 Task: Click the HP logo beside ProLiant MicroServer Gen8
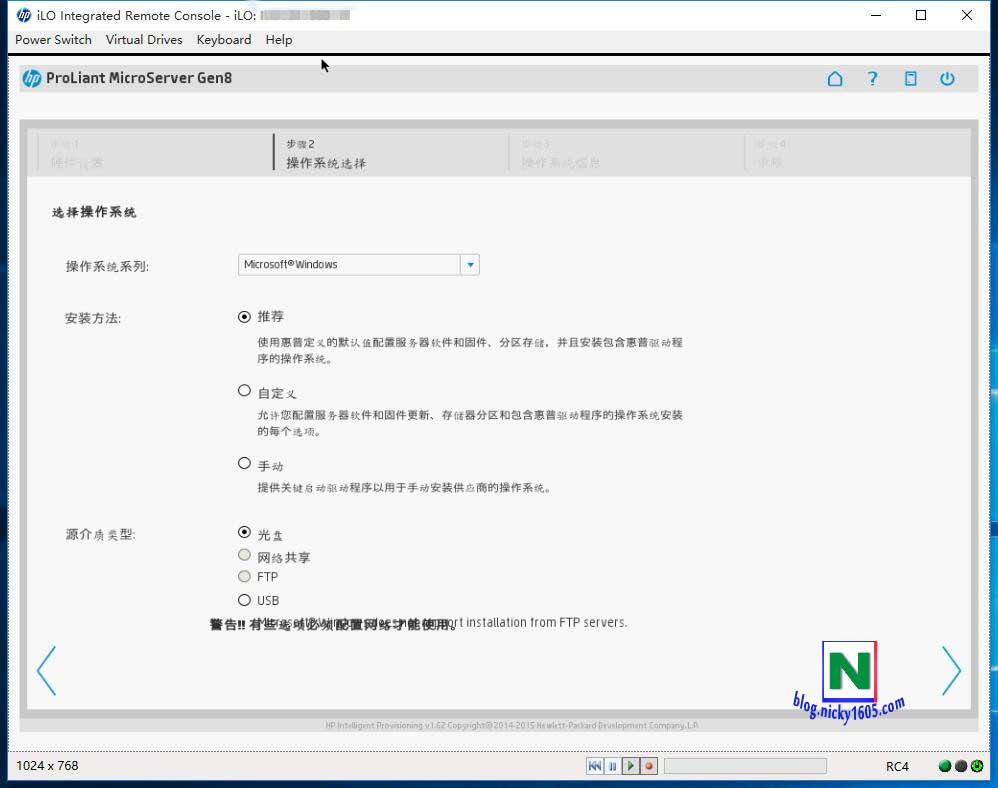click(31, 78)
